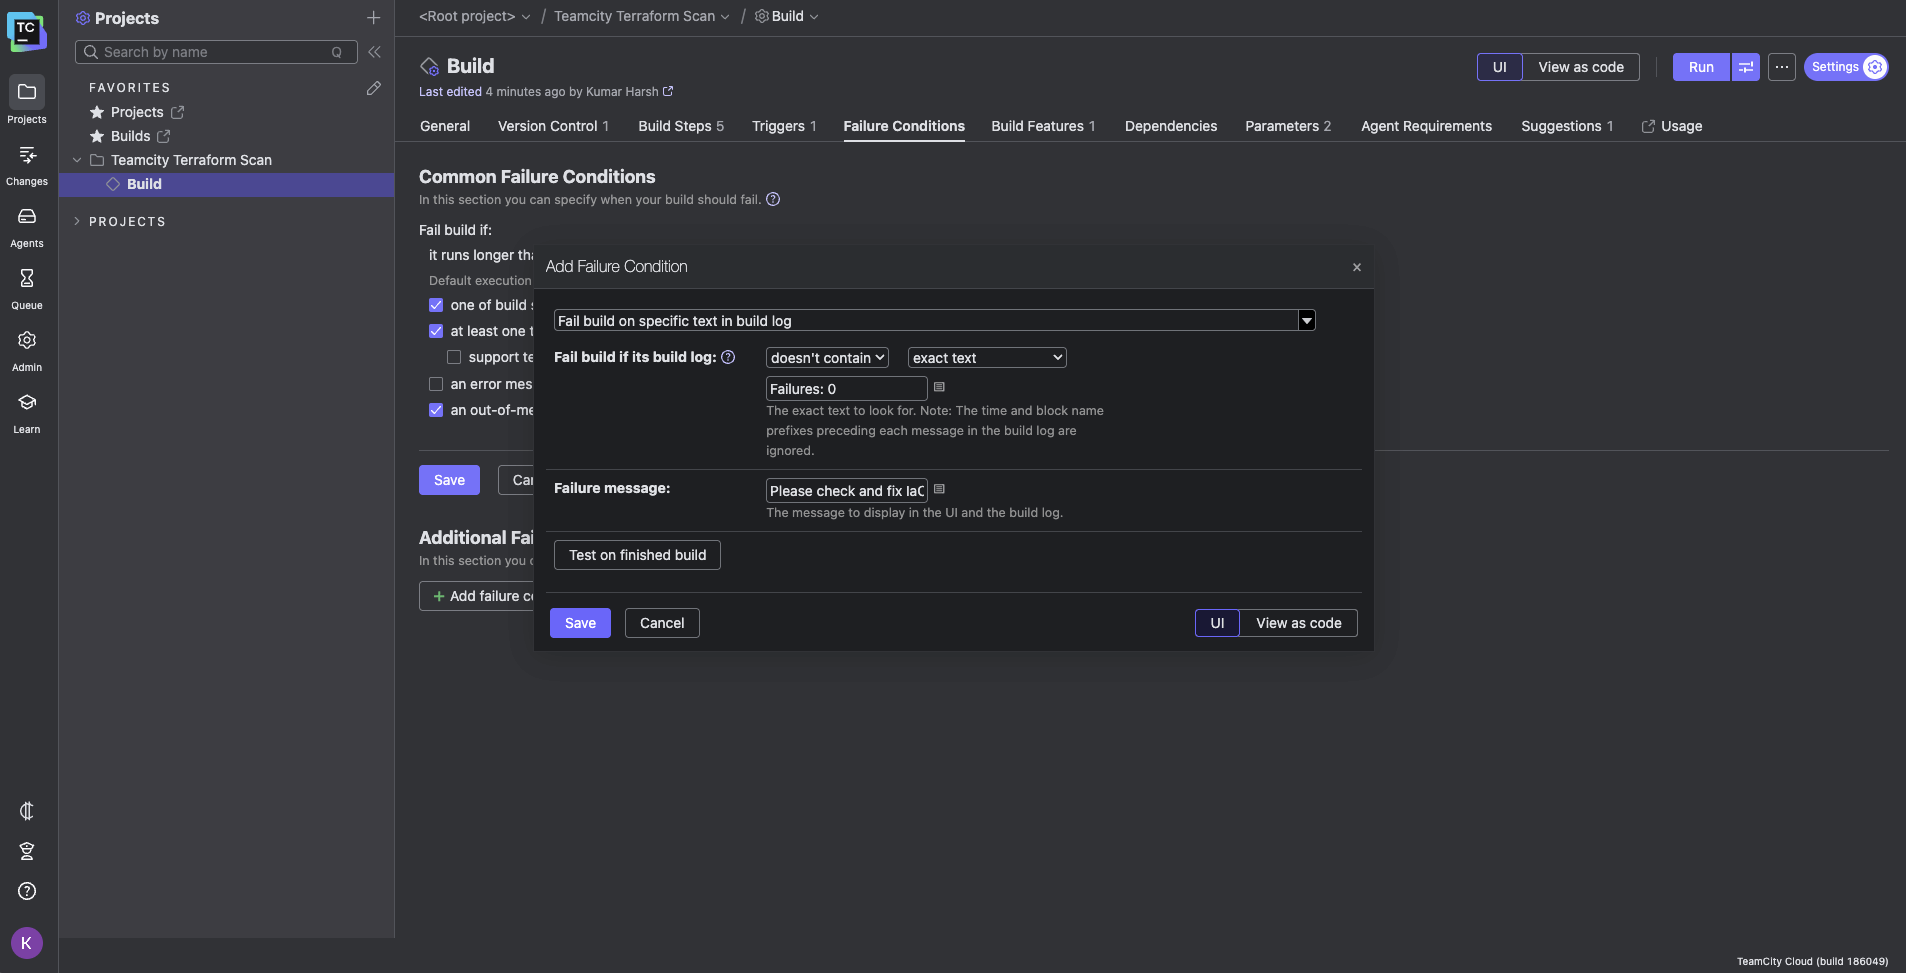This screenshot has height=973, width=1906.
Task: Click the Run button
Action: [x=1701, y=67]
